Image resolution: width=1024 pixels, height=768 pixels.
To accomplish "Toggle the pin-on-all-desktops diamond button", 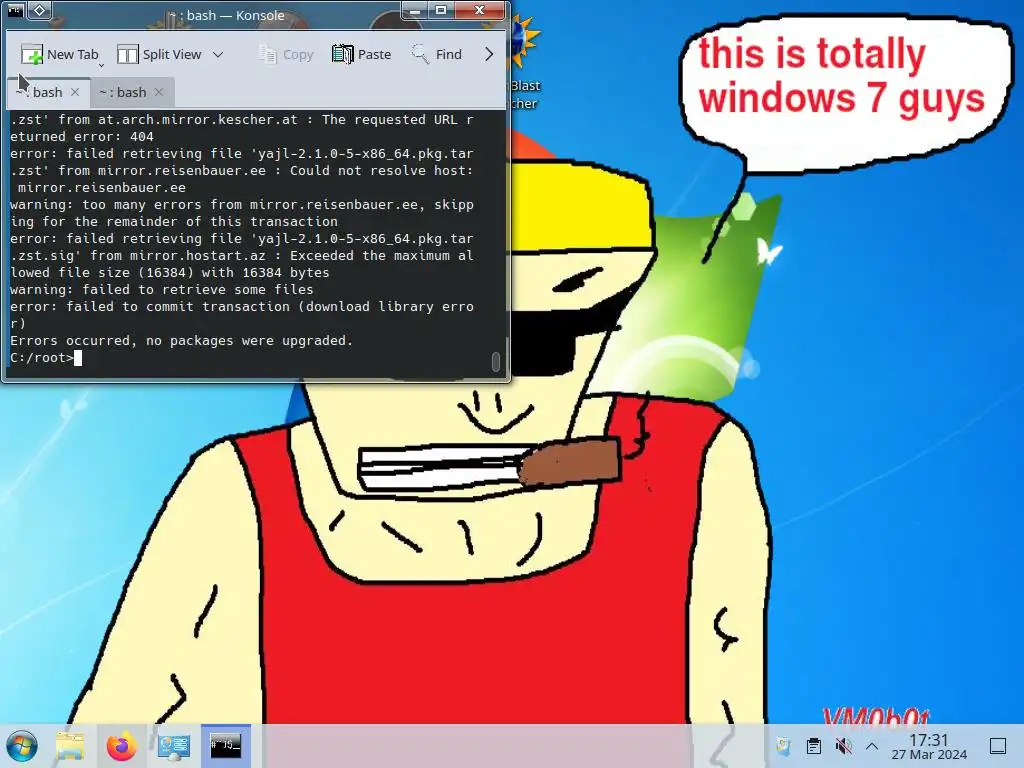I will 40,10.
